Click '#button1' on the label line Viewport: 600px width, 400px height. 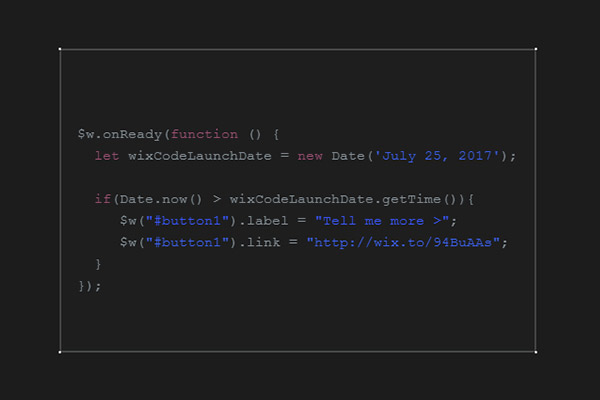(x=187, y=221)
